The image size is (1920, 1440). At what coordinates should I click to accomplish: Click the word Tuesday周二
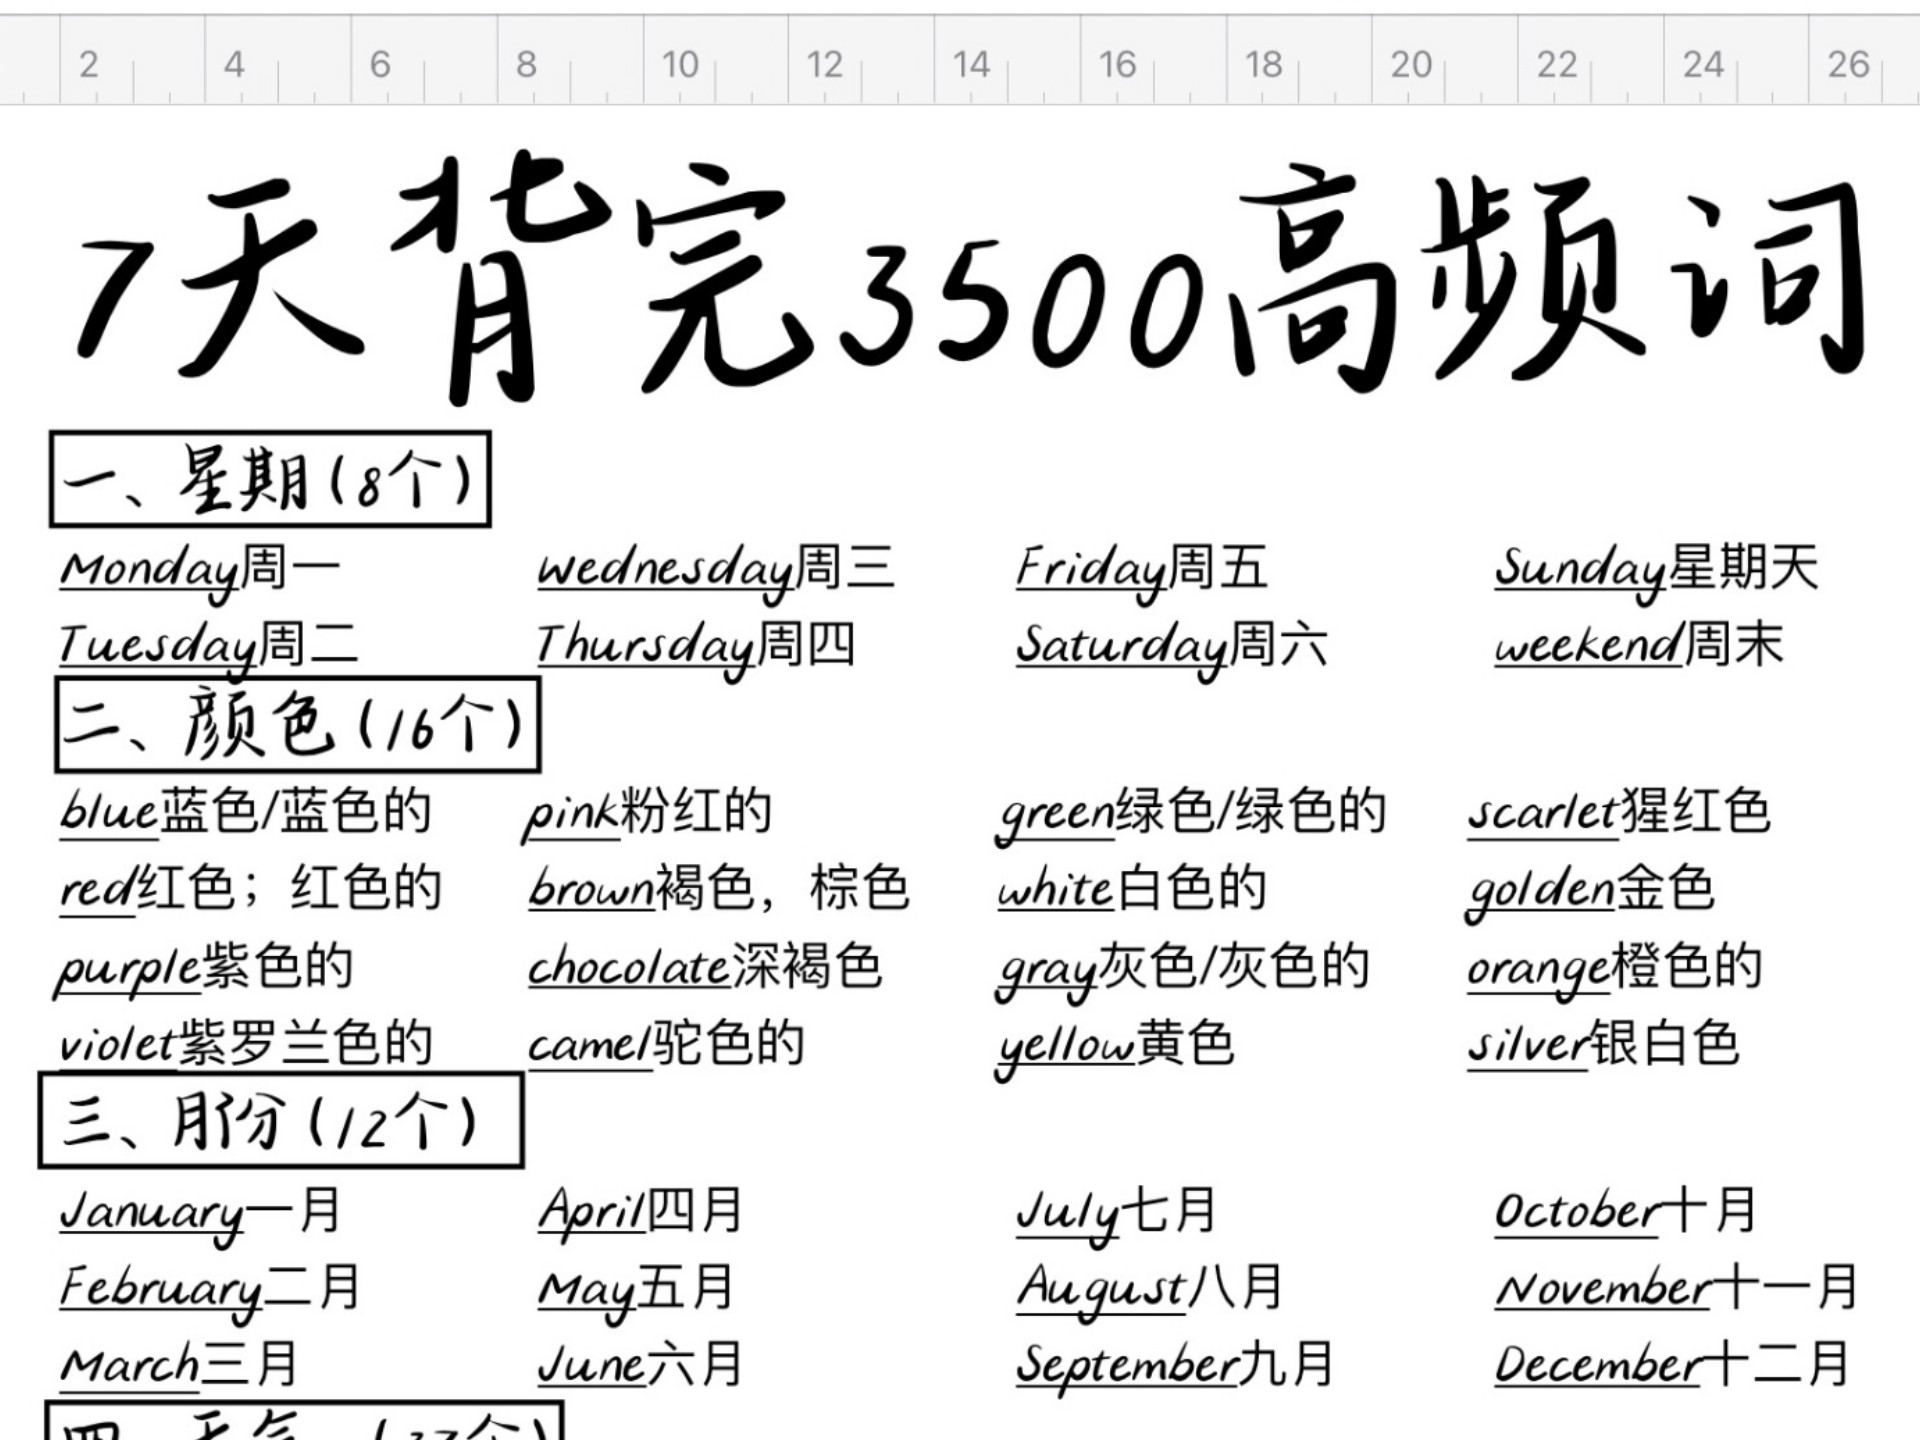click(208, 648)
